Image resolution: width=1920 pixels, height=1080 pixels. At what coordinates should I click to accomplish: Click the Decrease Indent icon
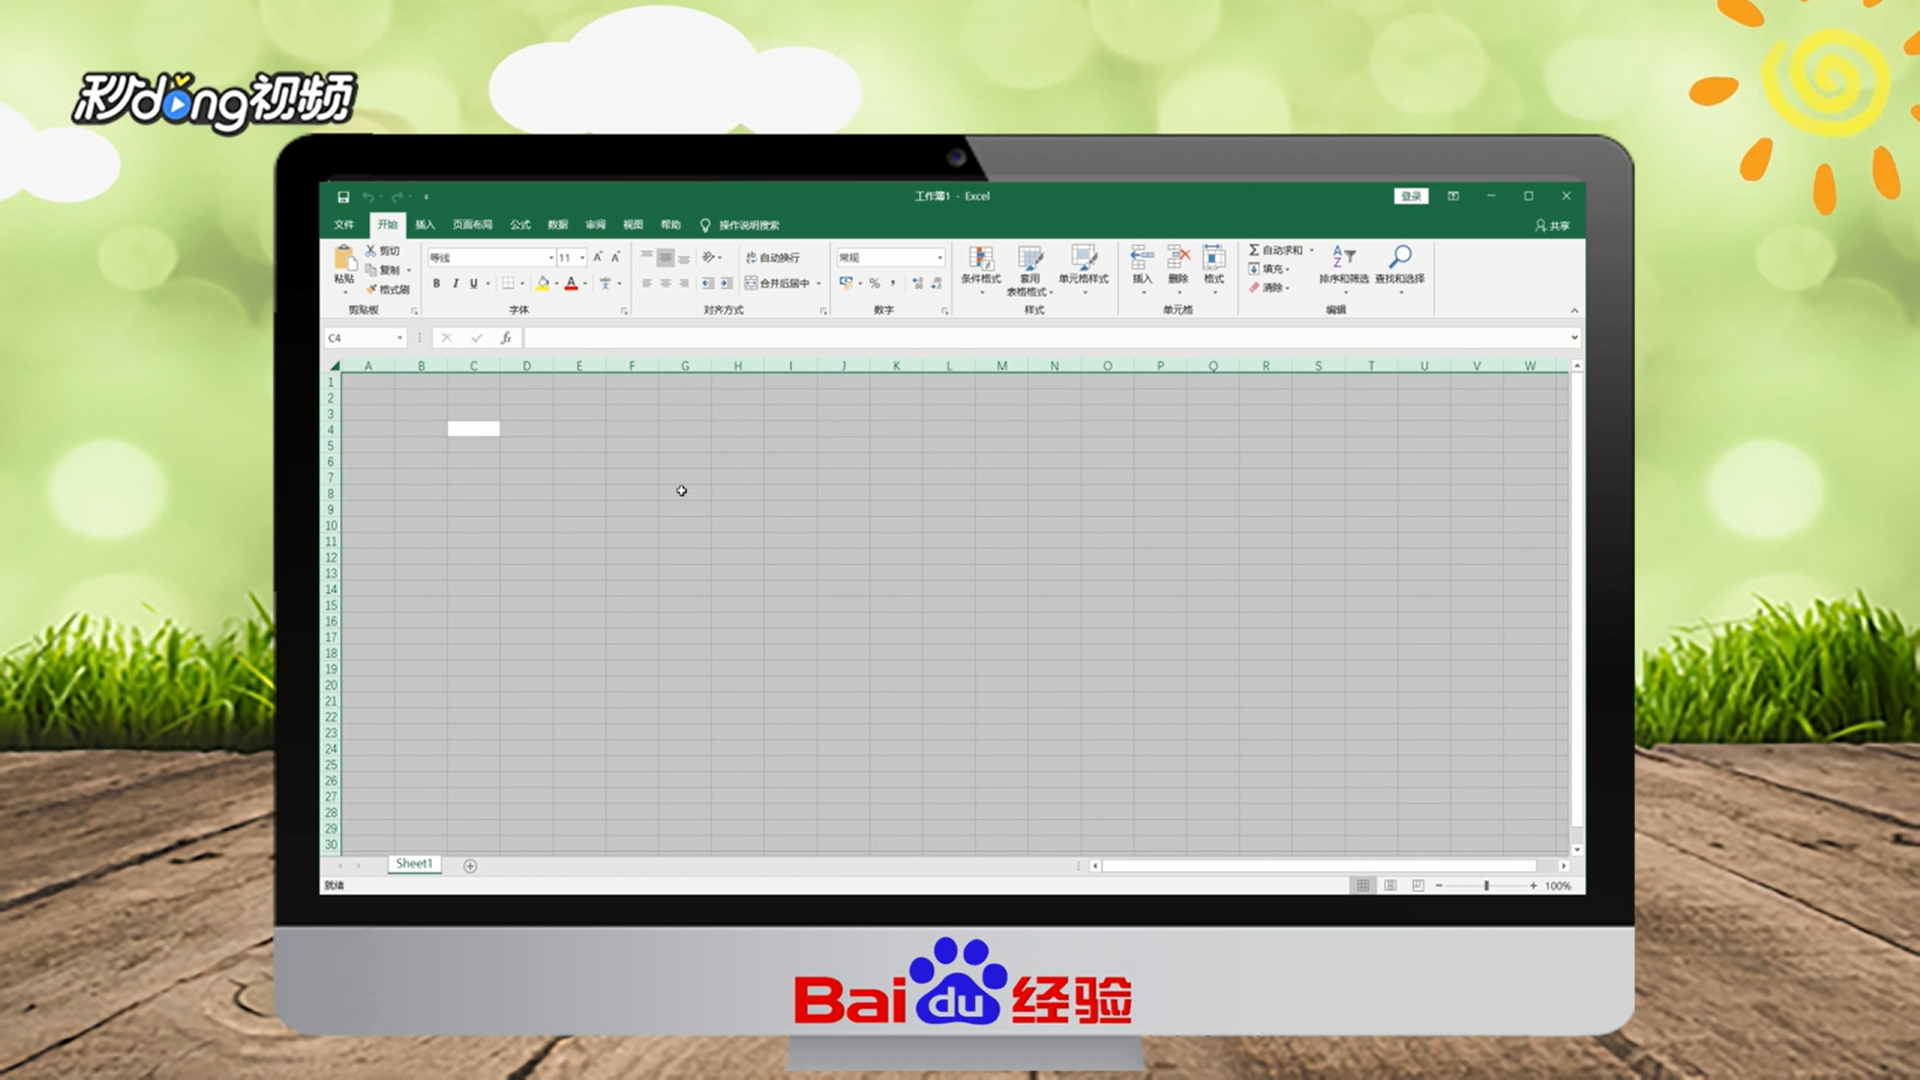point(708,284)
